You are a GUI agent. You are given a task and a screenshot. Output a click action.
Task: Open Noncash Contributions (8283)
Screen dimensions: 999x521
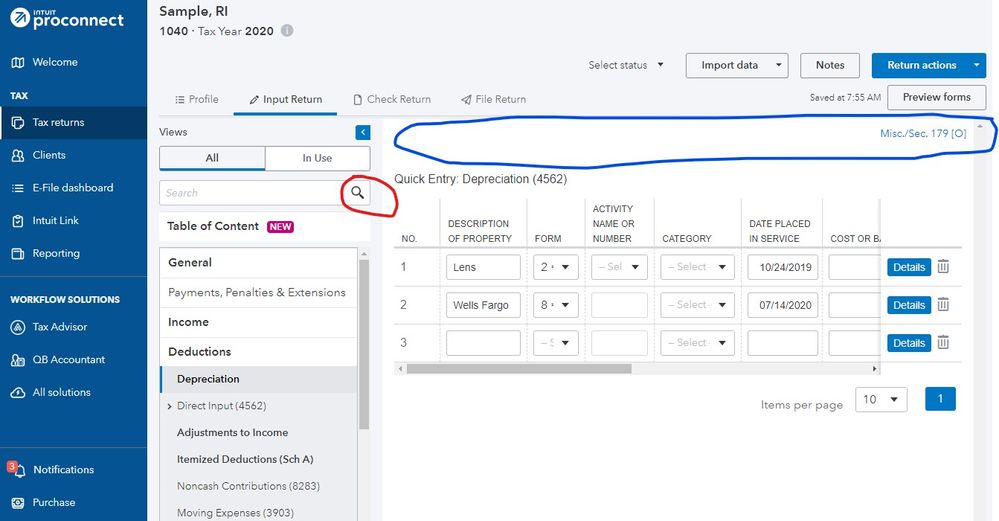point(248,486)
